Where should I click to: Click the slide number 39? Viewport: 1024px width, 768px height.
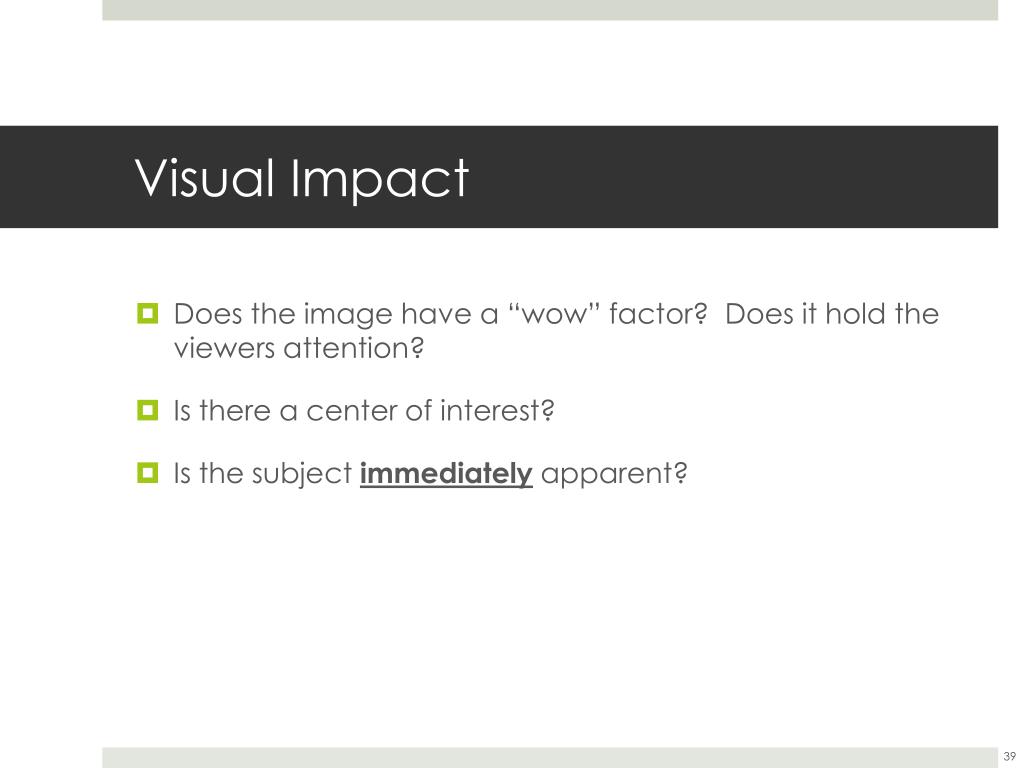click(1010, 756)
